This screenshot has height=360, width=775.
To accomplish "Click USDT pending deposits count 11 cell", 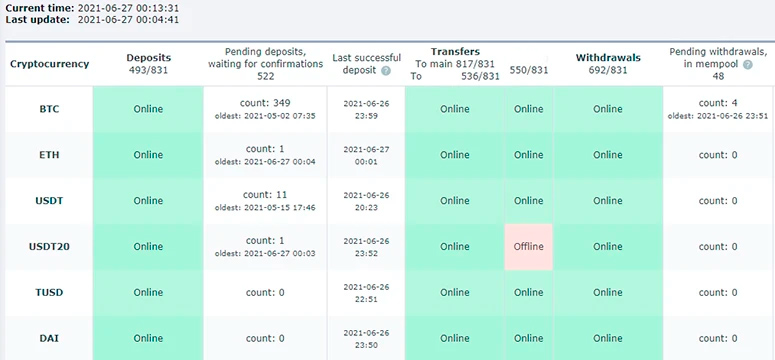I will [265, 200].
